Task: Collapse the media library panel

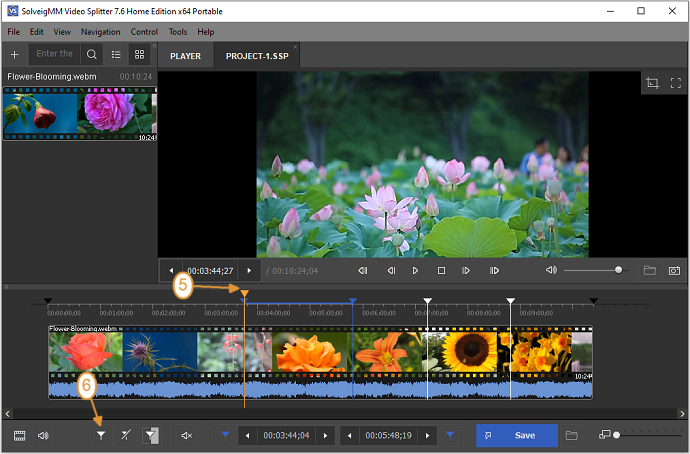Action: tap(154, 45)
